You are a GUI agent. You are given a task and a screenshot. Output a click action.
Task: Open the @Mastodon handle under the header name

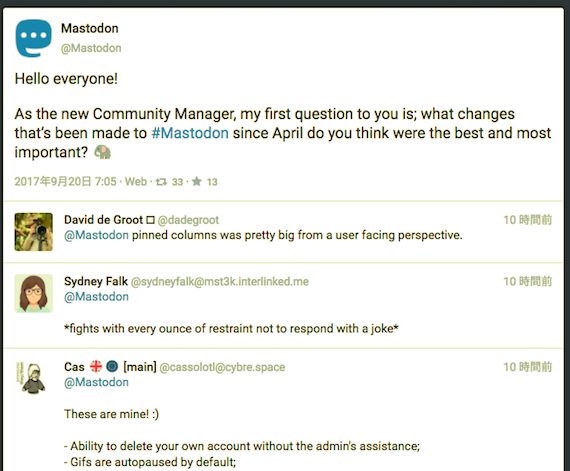pyautogui.click(x=91, y=48)
